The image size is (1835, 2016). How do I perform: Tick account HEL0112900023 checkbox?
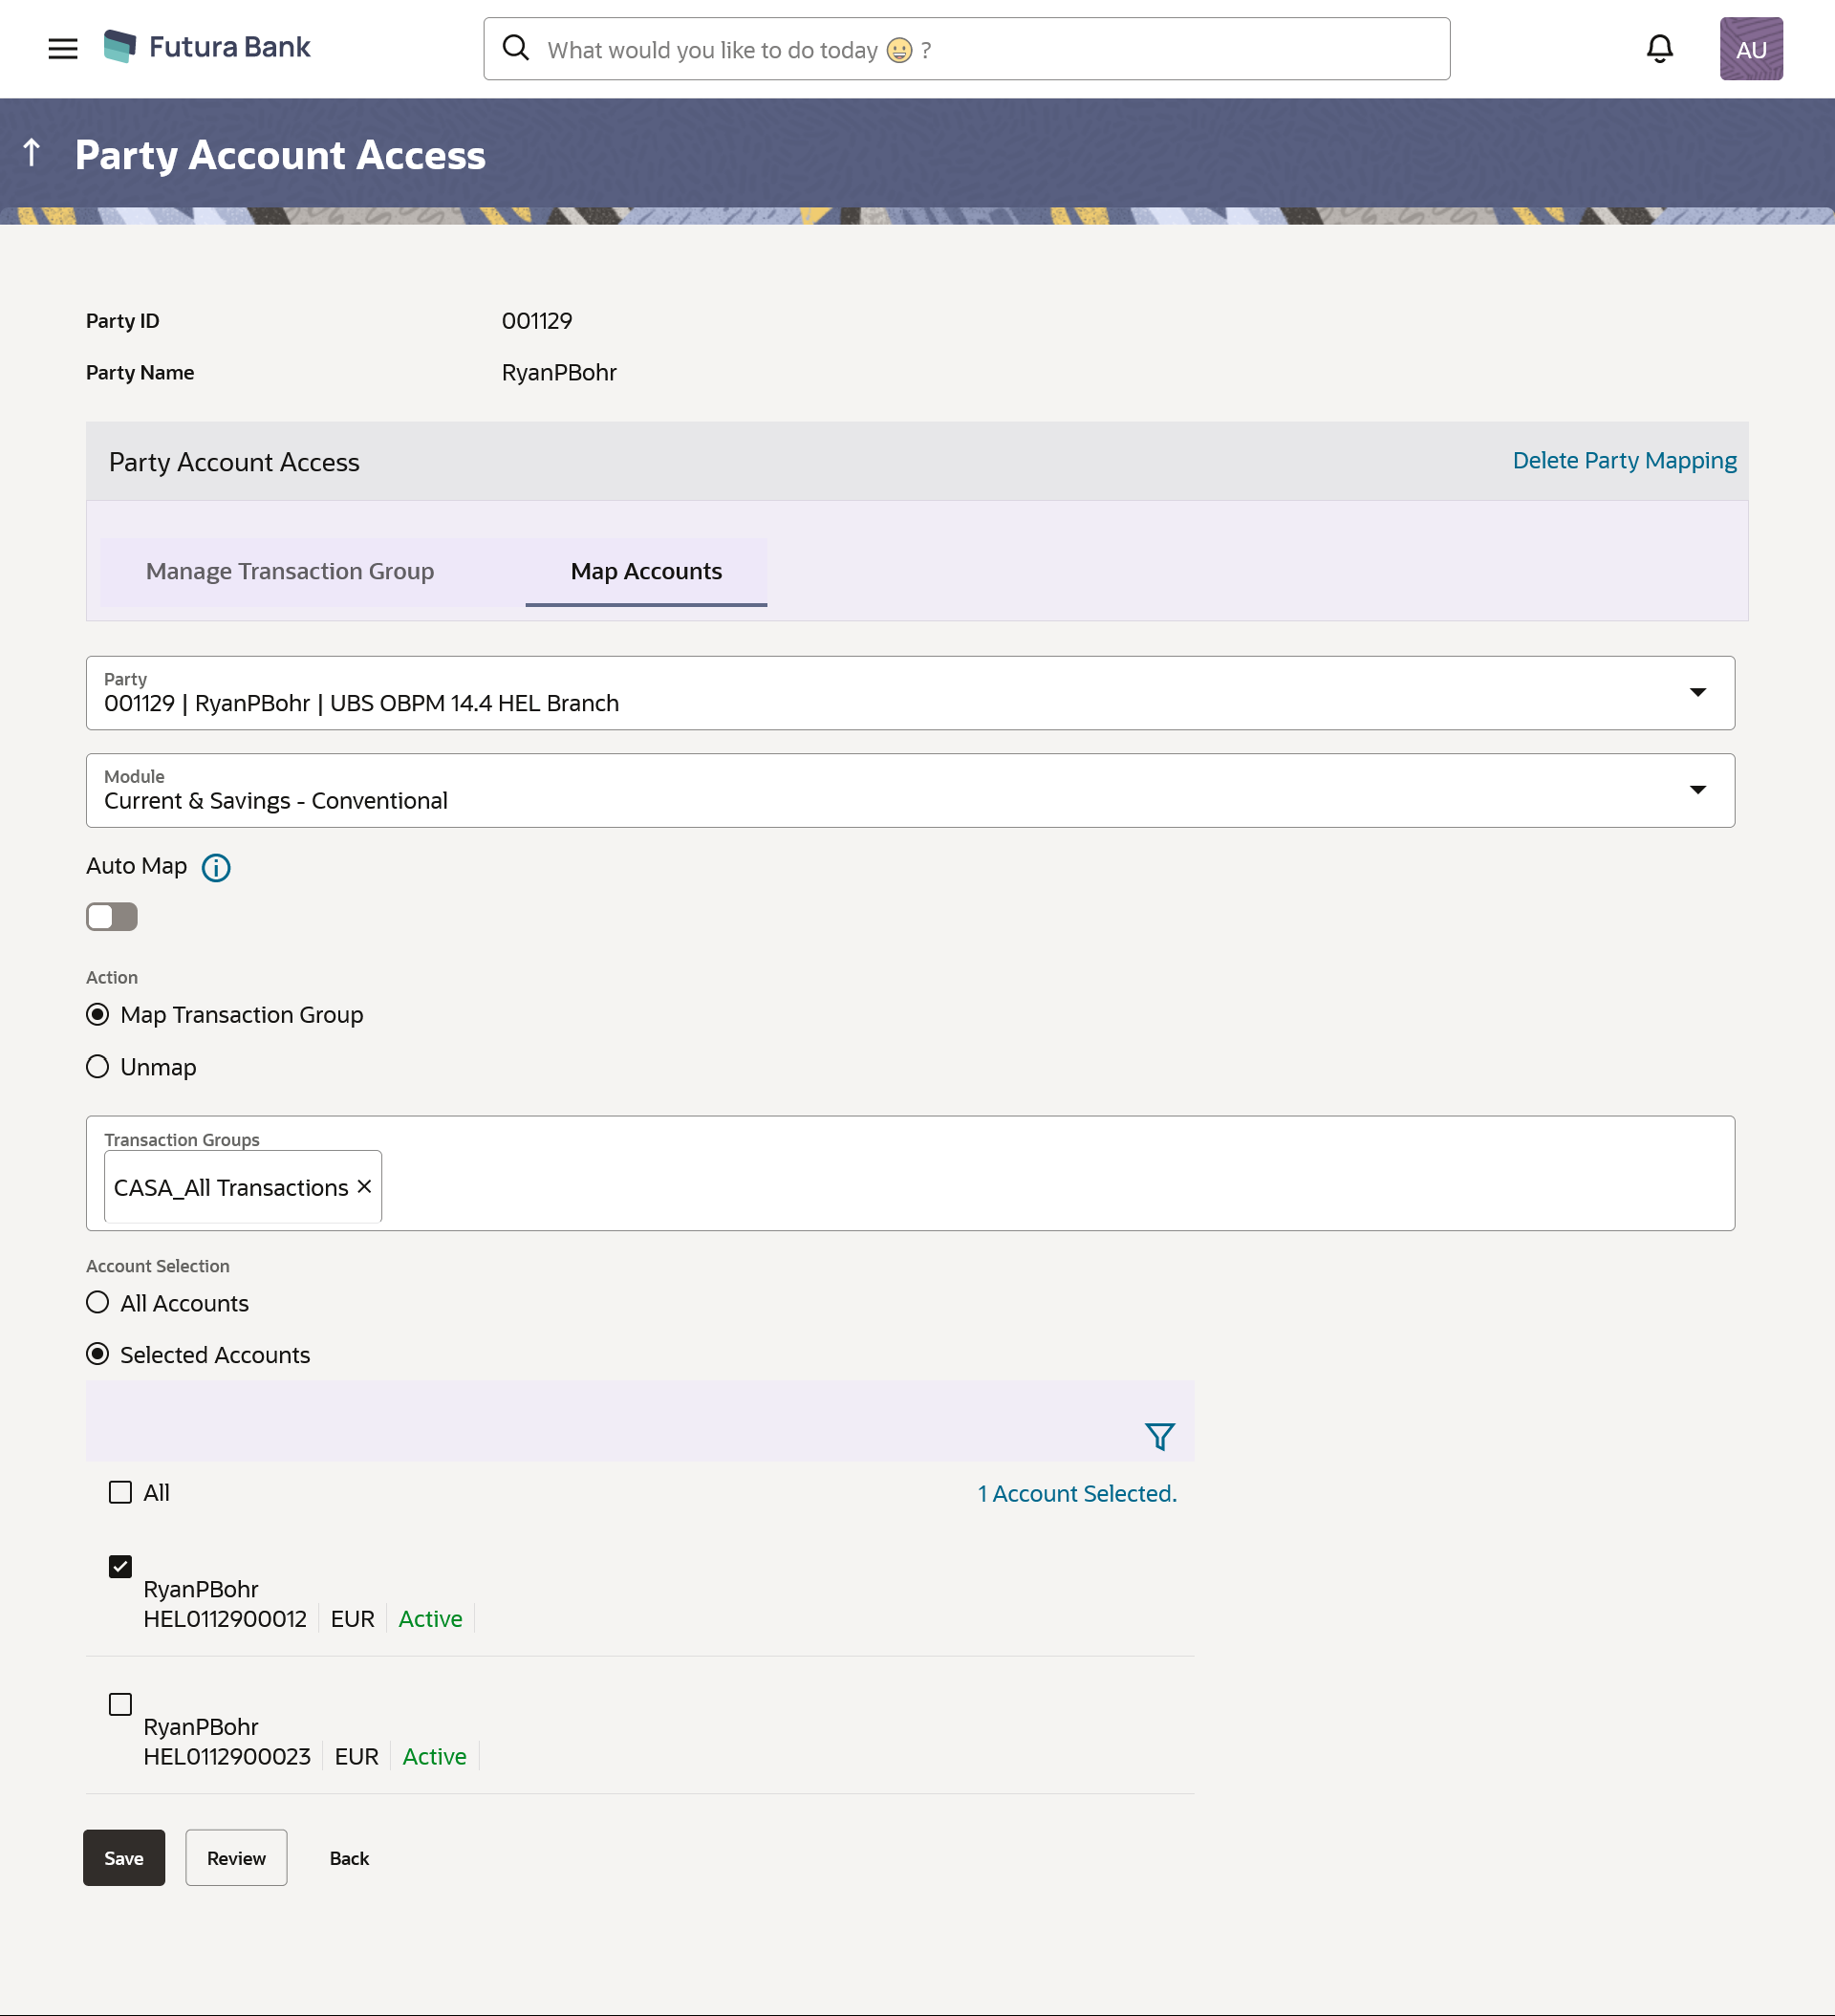point(120,1705)
